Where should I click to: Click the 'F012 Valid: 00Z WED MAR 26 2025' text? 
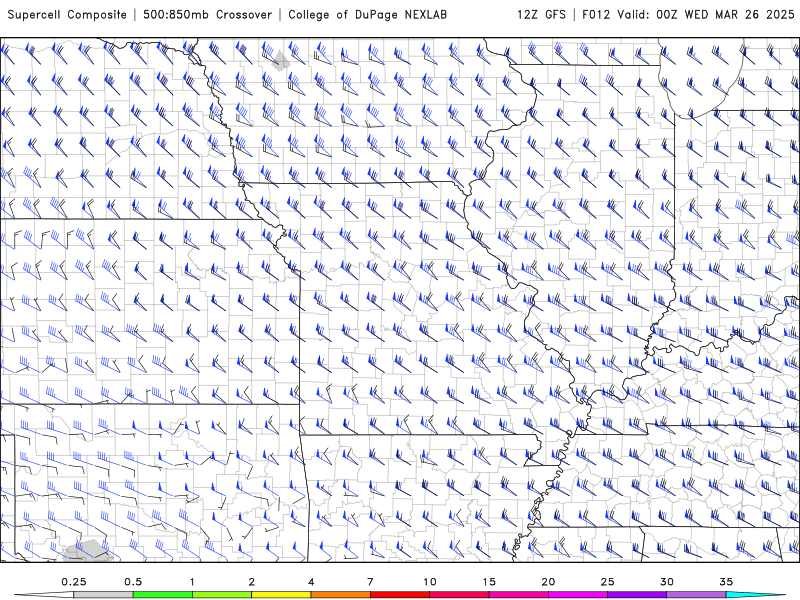click(x=688, y=15)
